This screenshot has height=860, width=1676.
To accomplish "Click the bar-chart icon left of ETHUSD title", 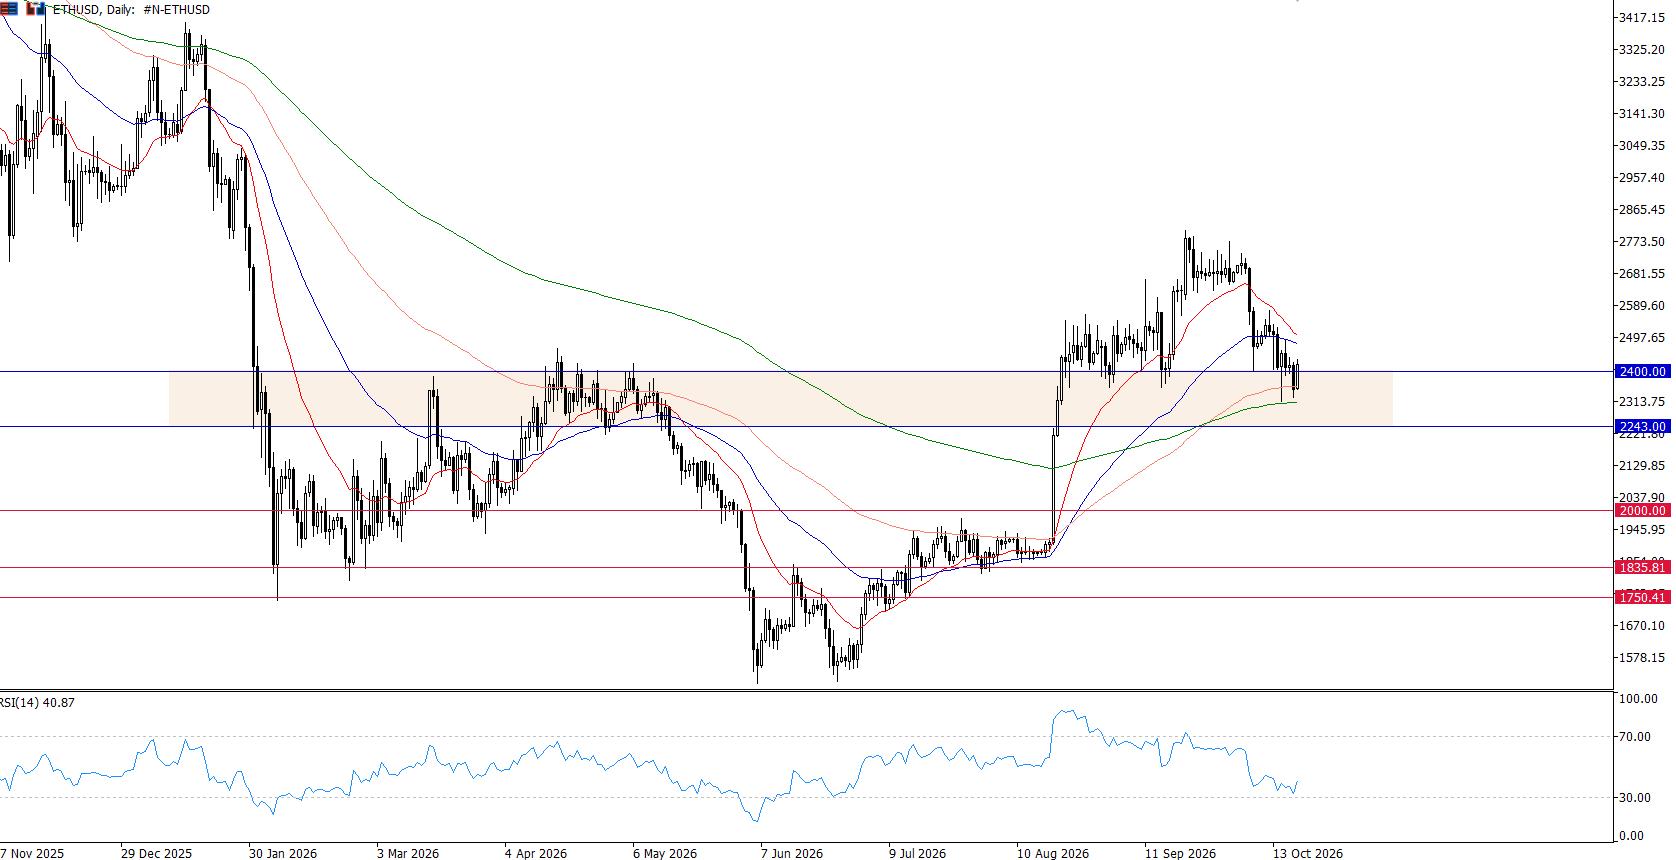I will tap(36, 9).
